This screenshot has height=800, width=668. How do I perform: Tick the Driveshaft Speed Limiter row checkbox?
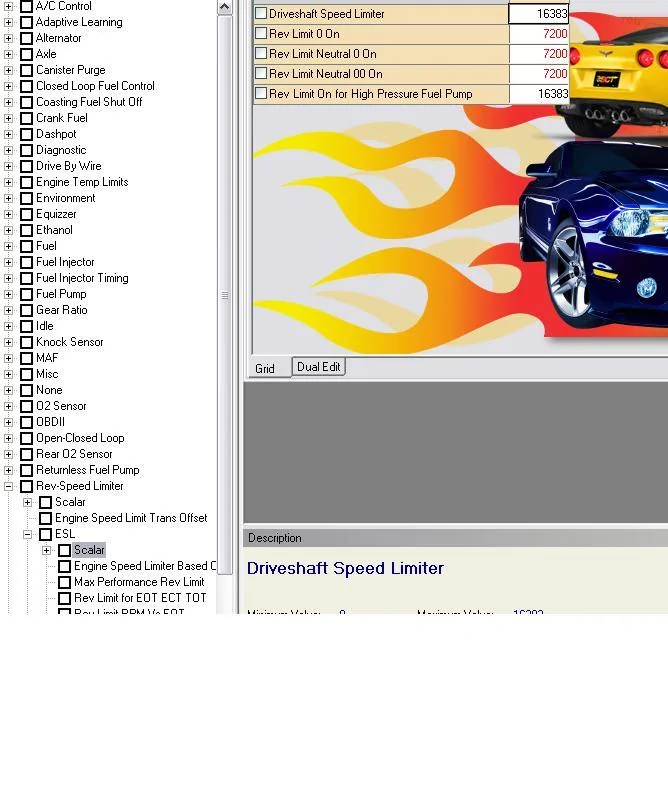coord(261,13)
